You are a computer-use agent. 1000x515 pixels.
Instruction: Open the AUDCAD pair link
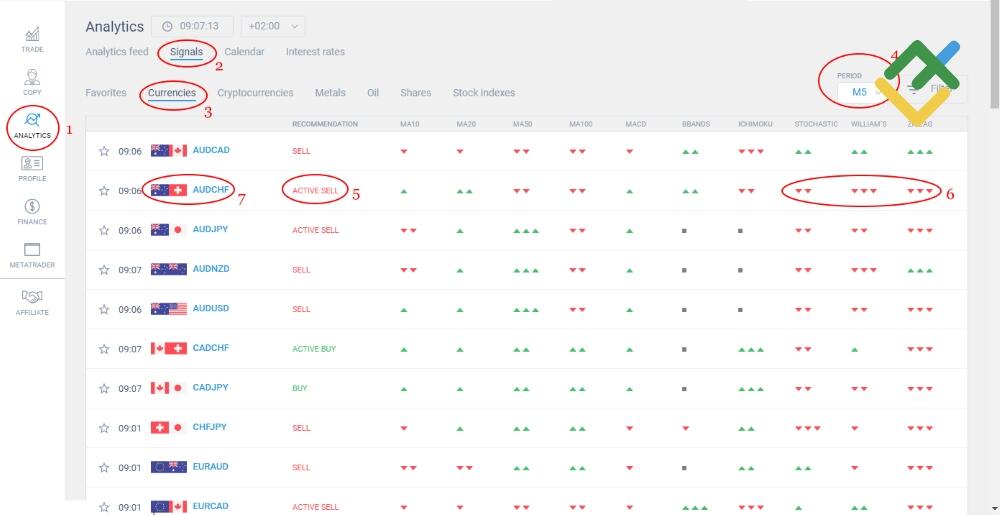(211, 150)
